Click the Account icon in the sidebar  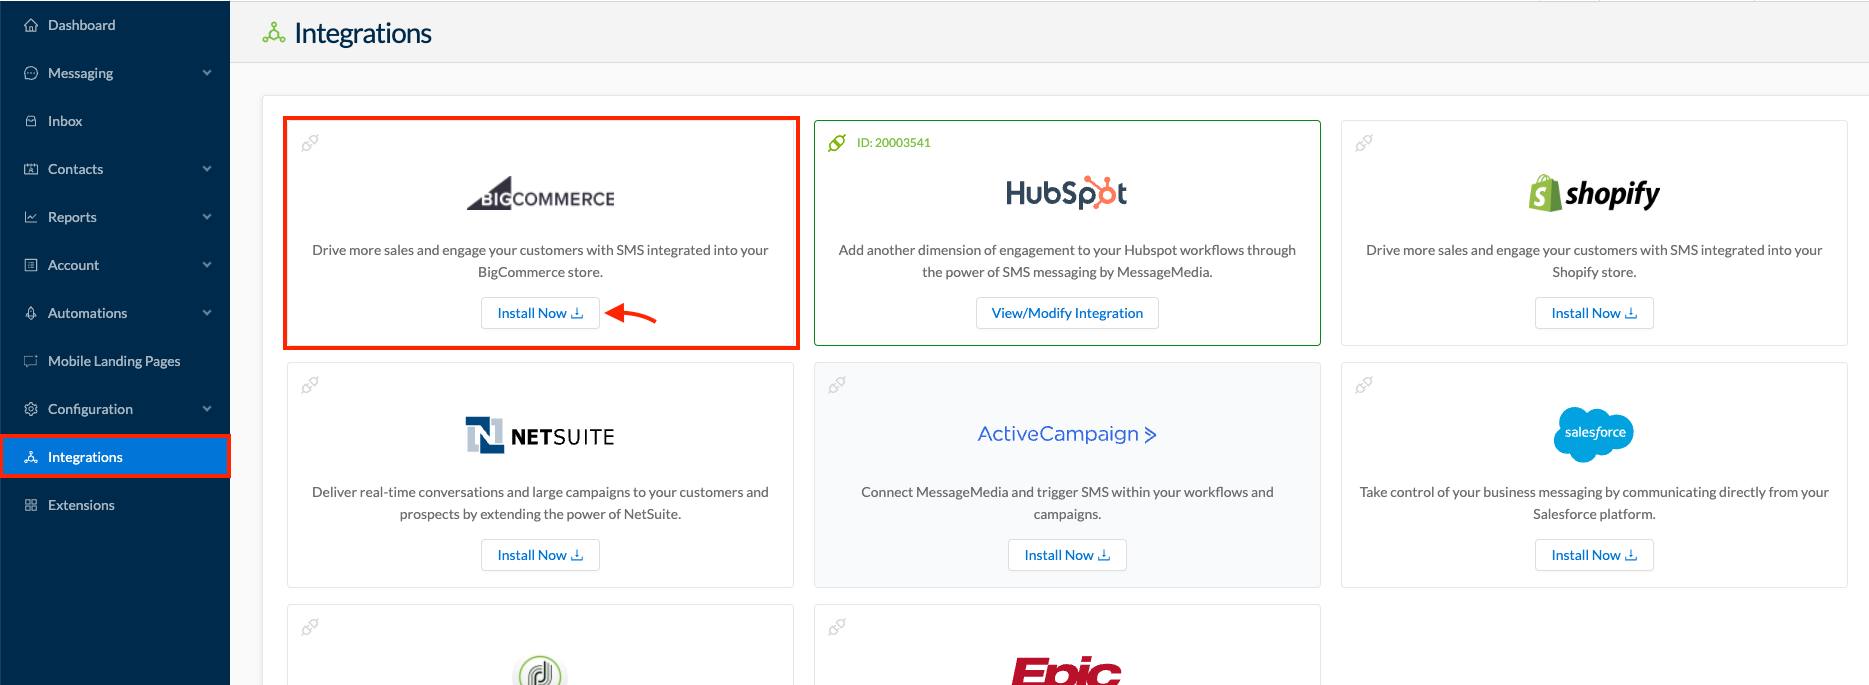click(31, 265)
